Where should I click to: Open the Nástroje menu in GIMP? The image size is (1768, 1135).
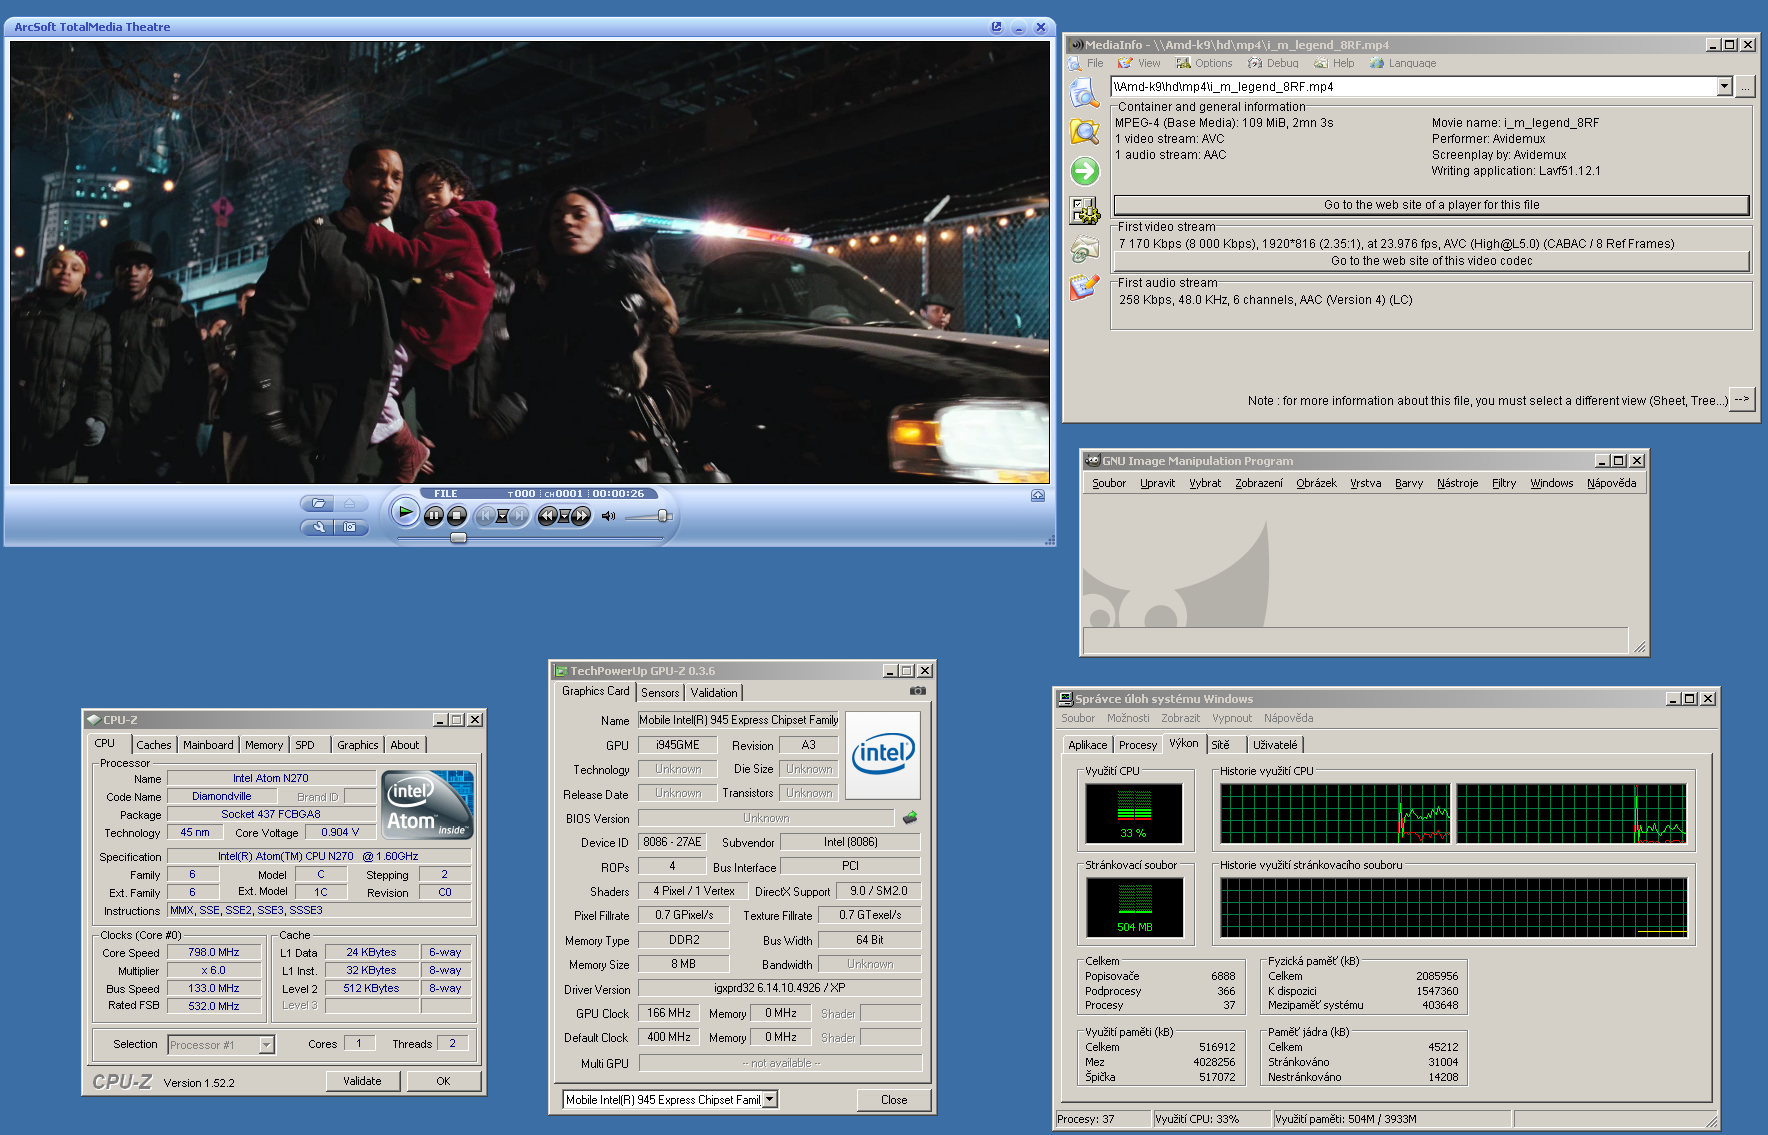pos(1457,483)
